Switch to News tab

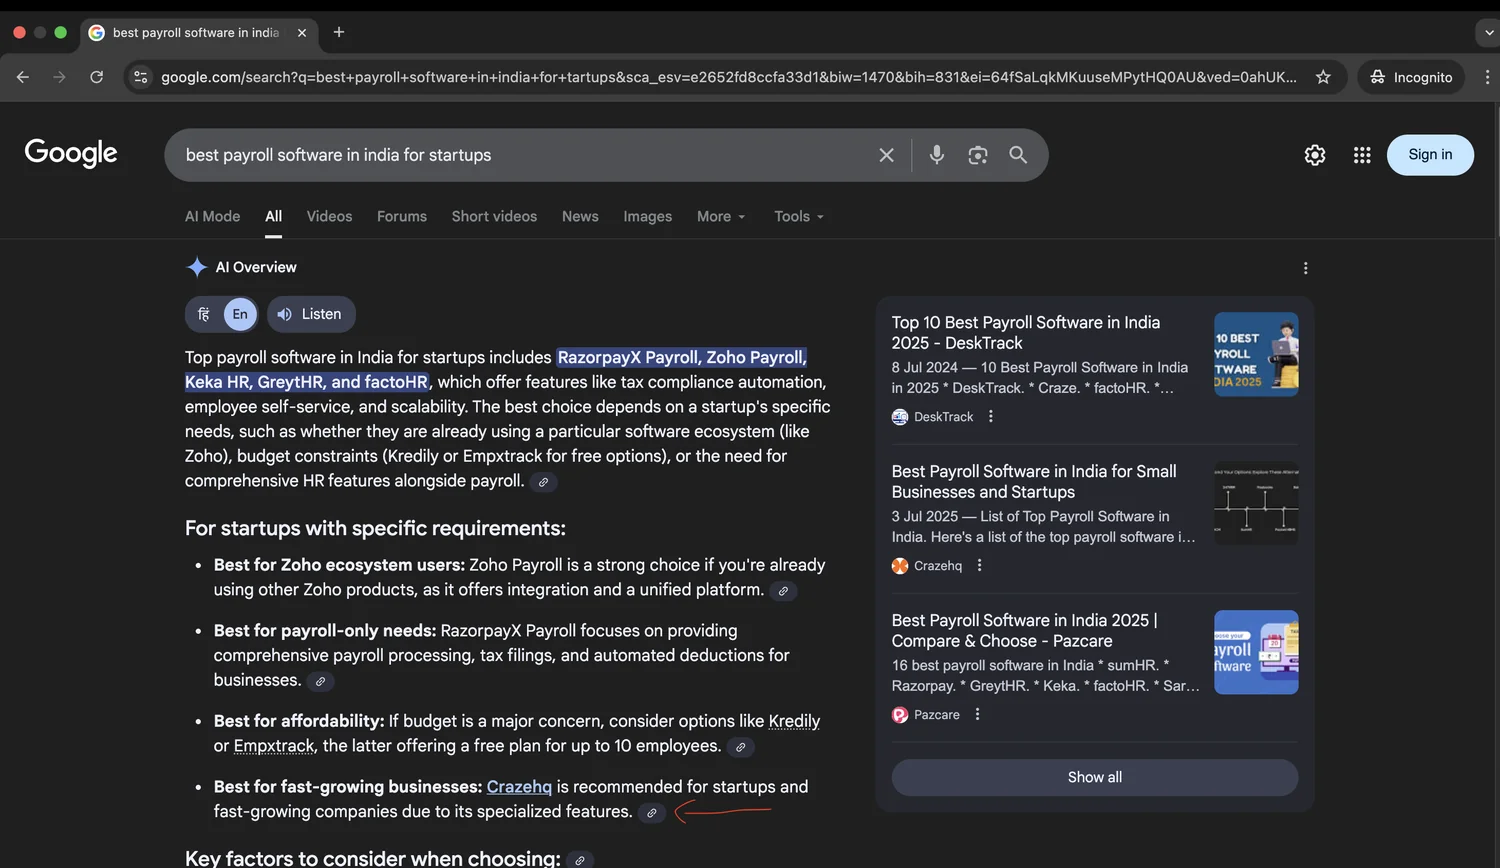click(x=580, y=216)
